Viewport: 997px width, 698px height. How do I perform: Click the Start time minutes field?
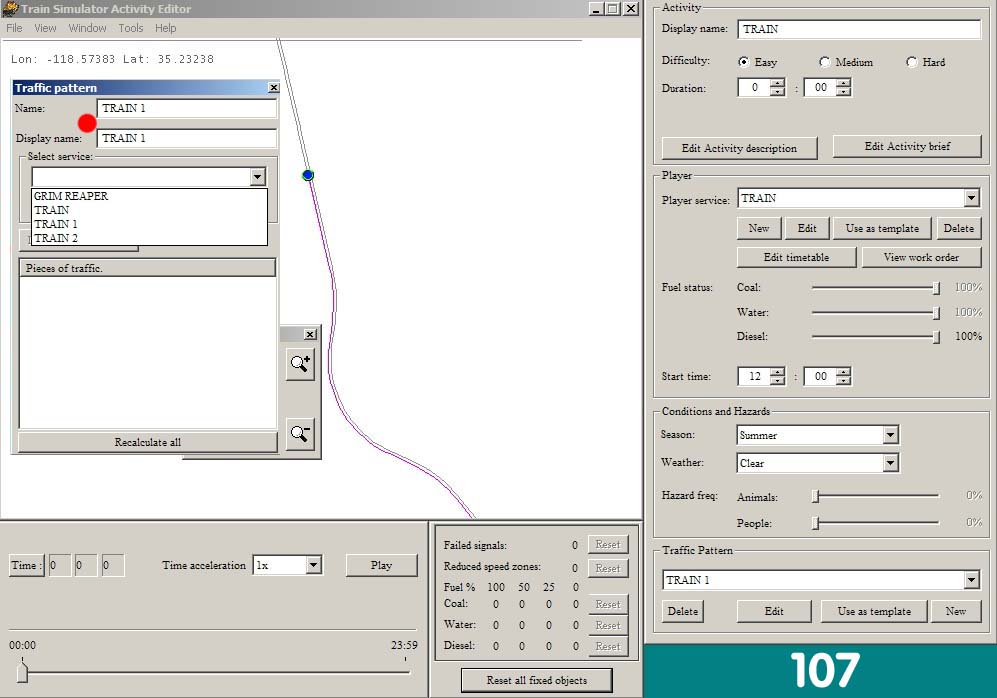coord(820,376)
